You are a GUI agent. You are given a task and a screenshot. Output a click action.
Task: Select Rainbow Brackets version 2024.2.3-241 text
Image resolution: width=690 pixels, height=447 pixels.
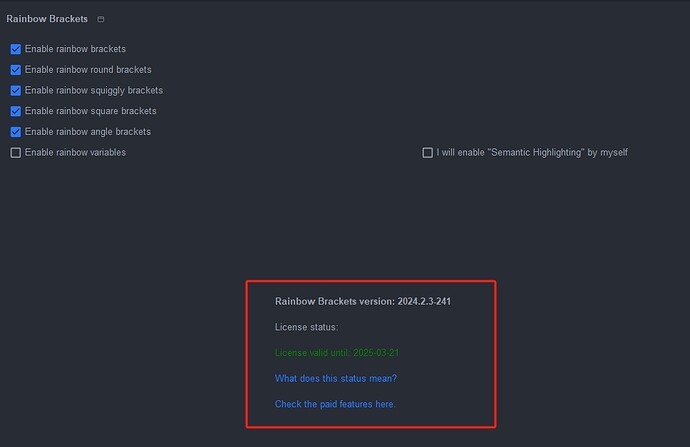pos(363,301)
